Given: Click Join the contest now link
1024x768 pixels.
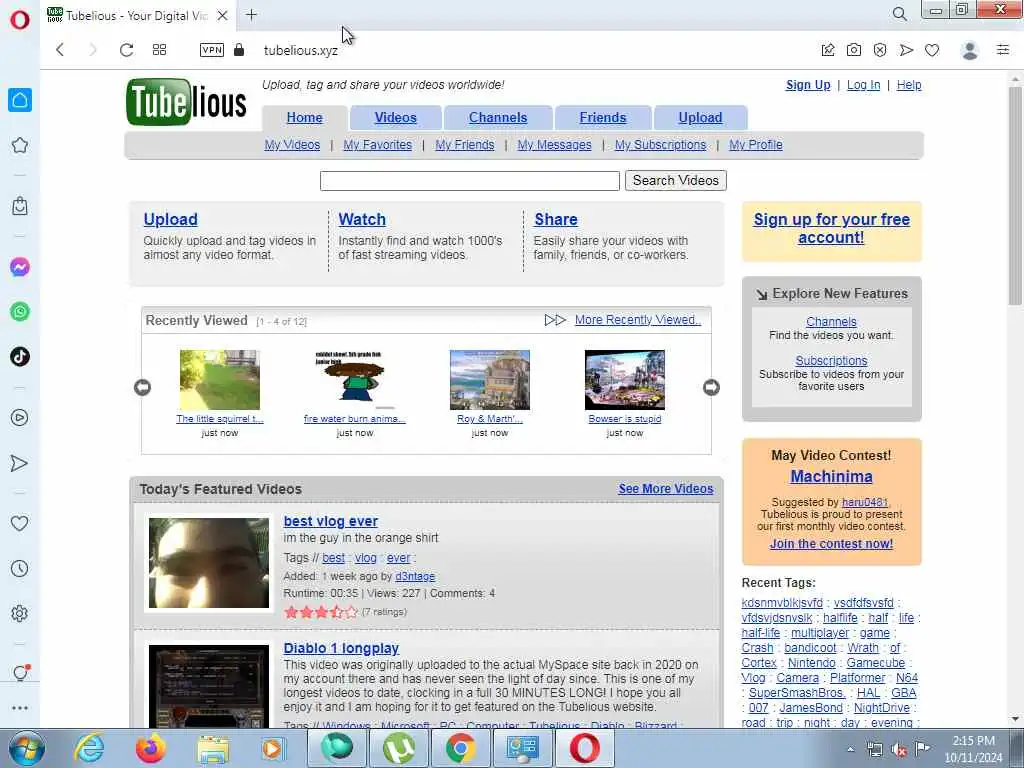Looking at the screenshot, I should (831, 543).
